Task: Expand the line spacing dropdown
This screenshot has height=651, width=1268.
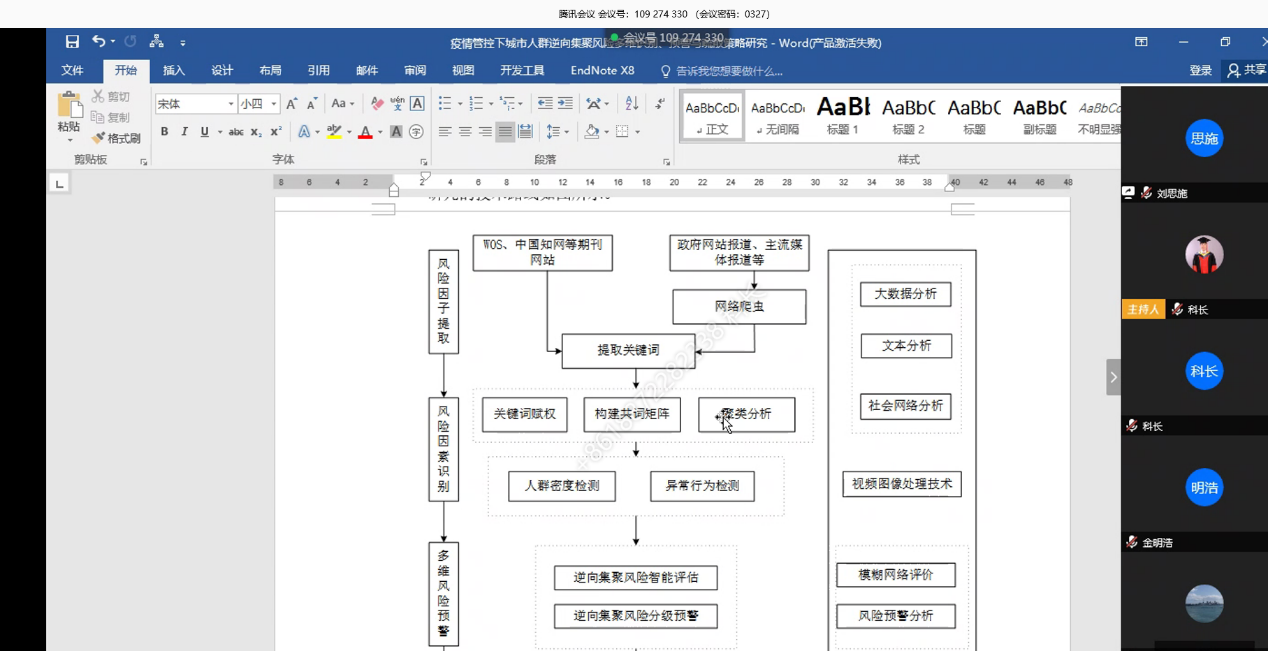Action: (567, 132)
